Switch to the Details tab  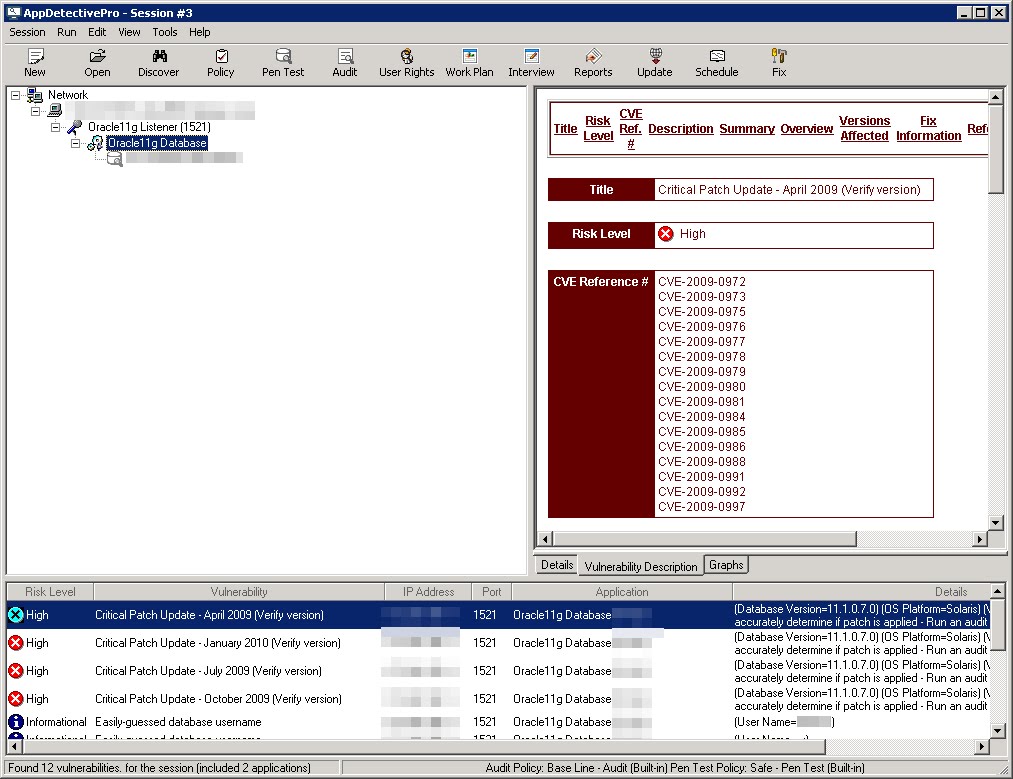pyautogui.click(x=557, y=565)
